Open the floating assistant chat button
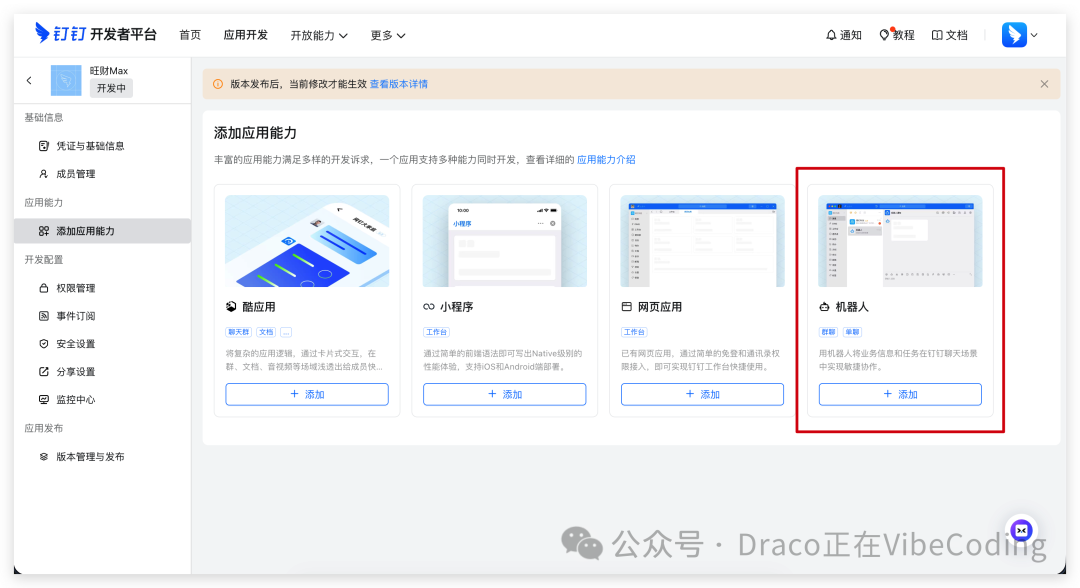 click(x=1021, y=530)
